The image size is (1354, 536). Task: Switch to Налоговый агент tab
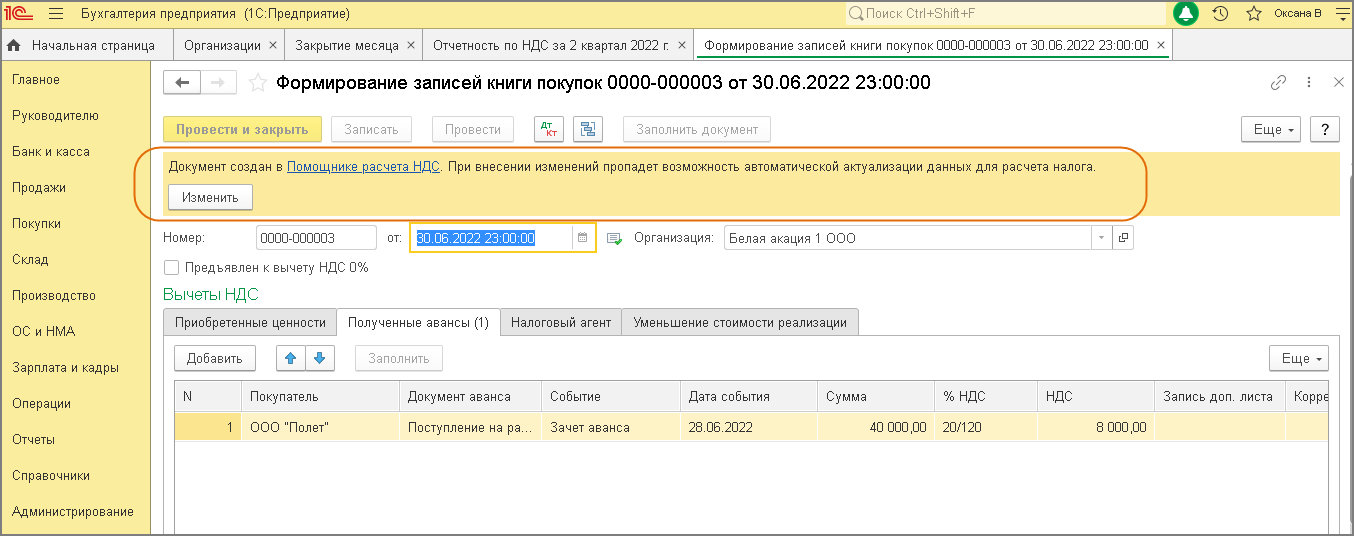tap(560, 322)
